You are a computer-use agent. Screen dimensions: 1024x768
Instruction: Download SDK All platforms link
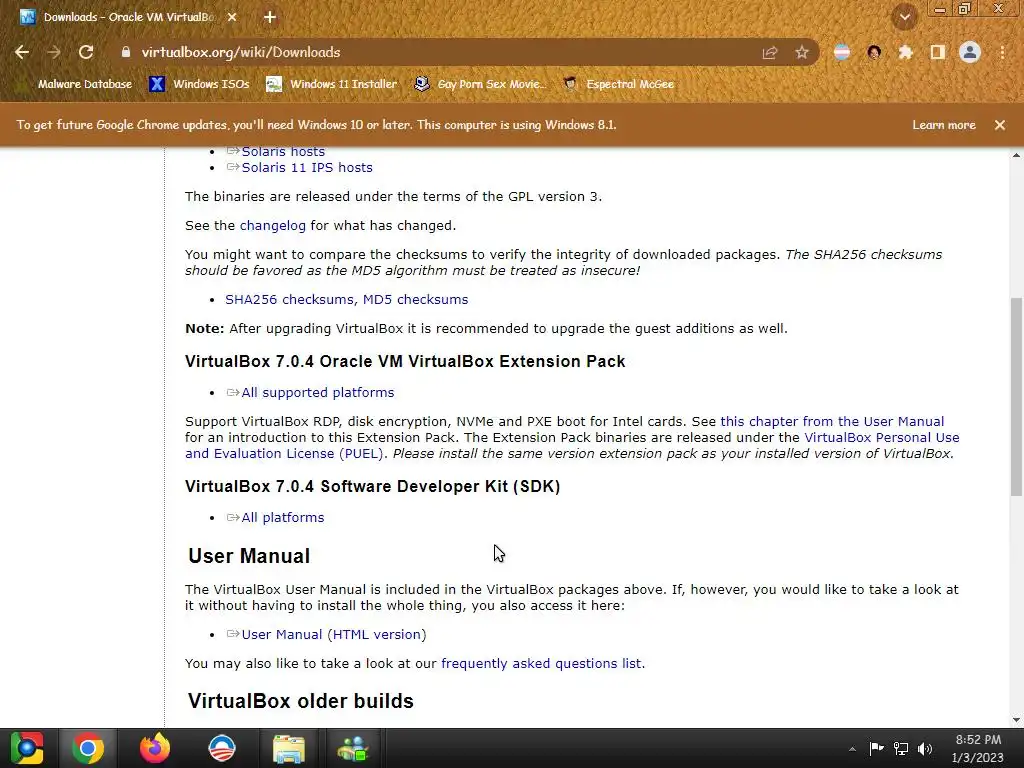[x=282, y=517]
